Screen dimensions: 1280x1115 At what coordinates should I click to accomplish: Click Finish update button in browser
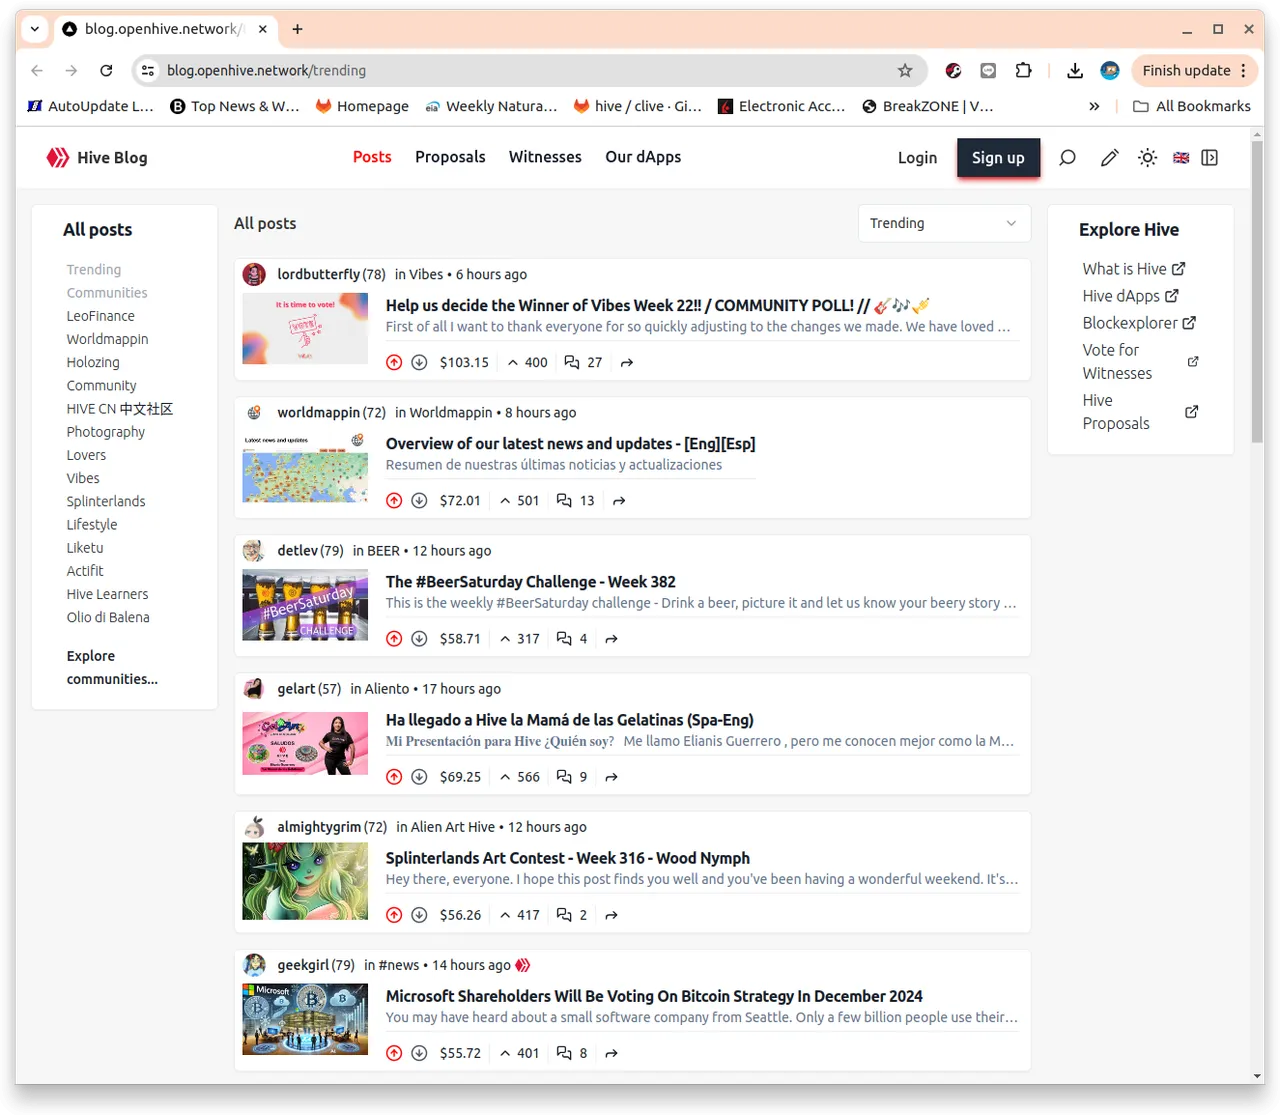click(1195, 70)
